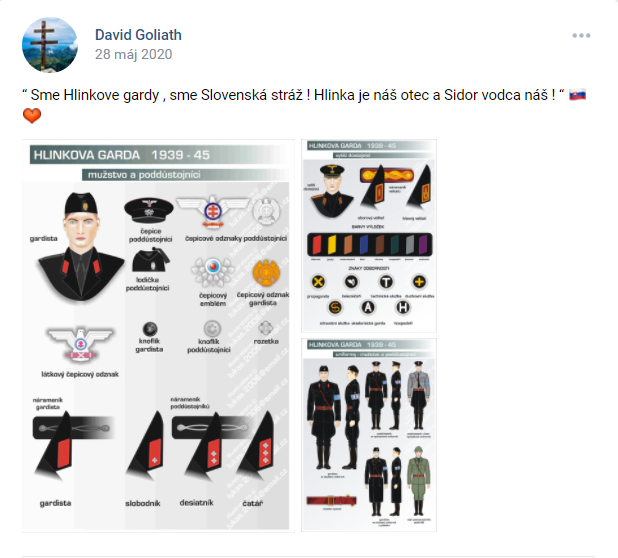The width and height of the screenshot is (618, 558).
Task: Open the large mužstvo a poddůstojníci image
Action: [x=158, y=335]
